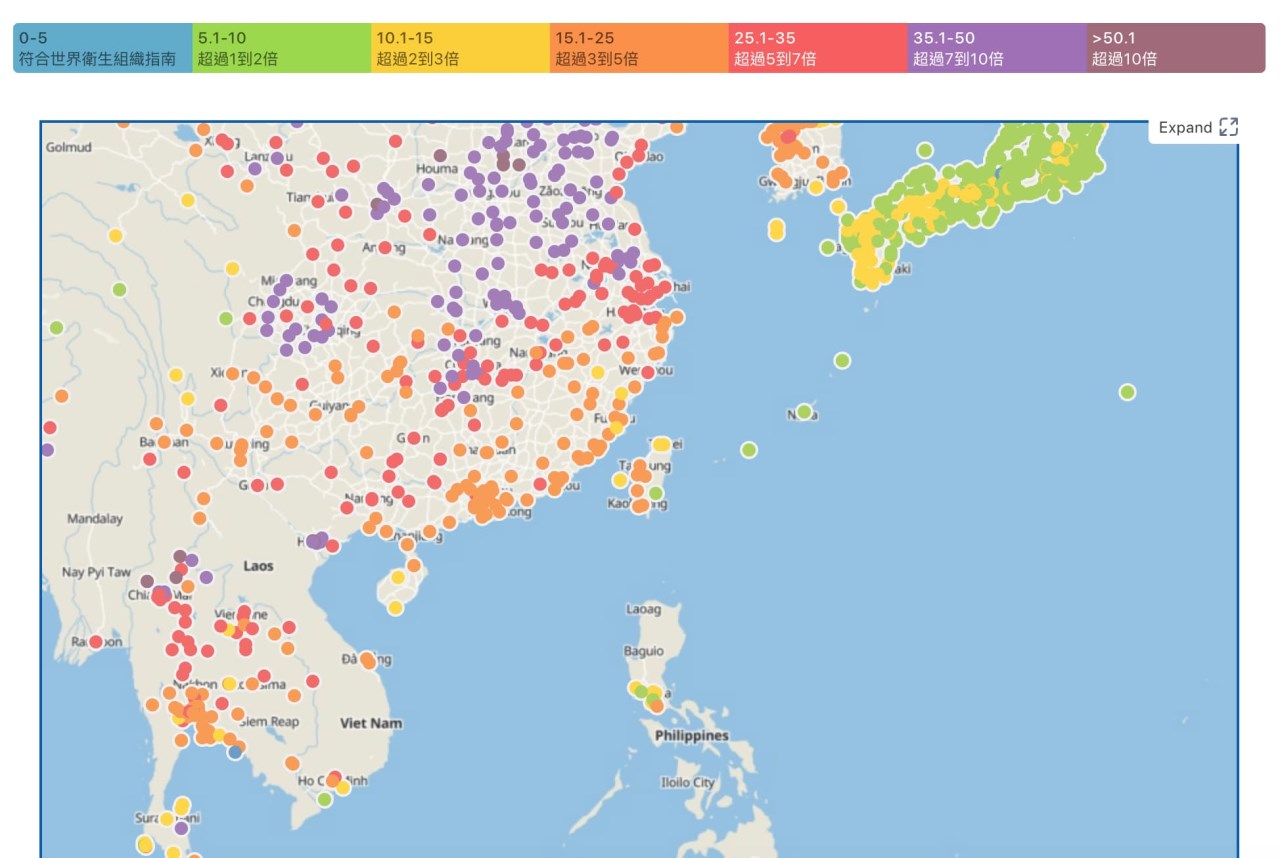Click the Philippines label on the map

pyautogui.click(x=691, y=736)
